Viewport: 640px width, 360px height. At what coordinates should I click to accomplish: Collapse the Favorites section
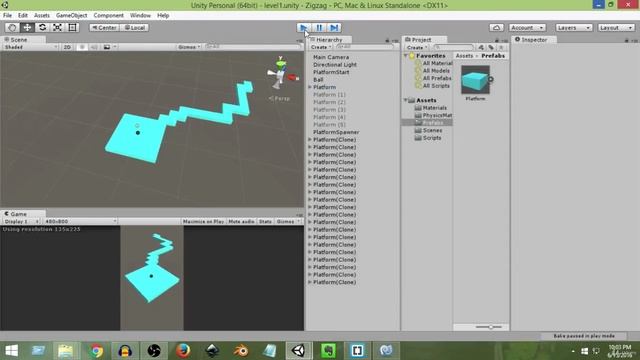(406, 56)
